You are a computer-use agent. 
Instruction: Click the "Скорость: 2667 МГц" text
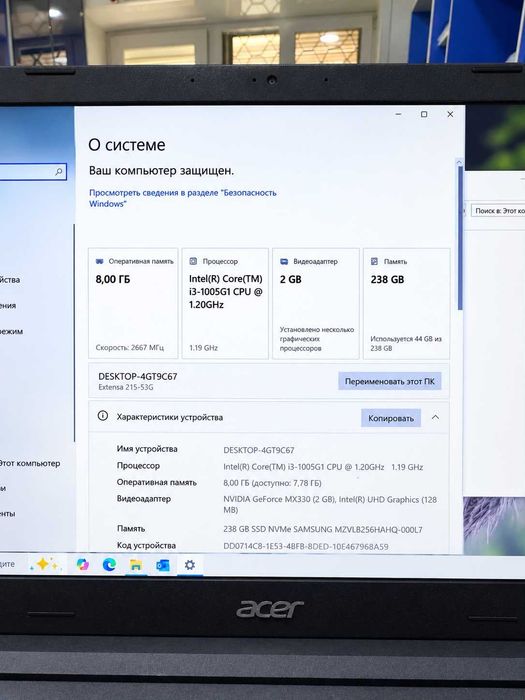[129, 347]
